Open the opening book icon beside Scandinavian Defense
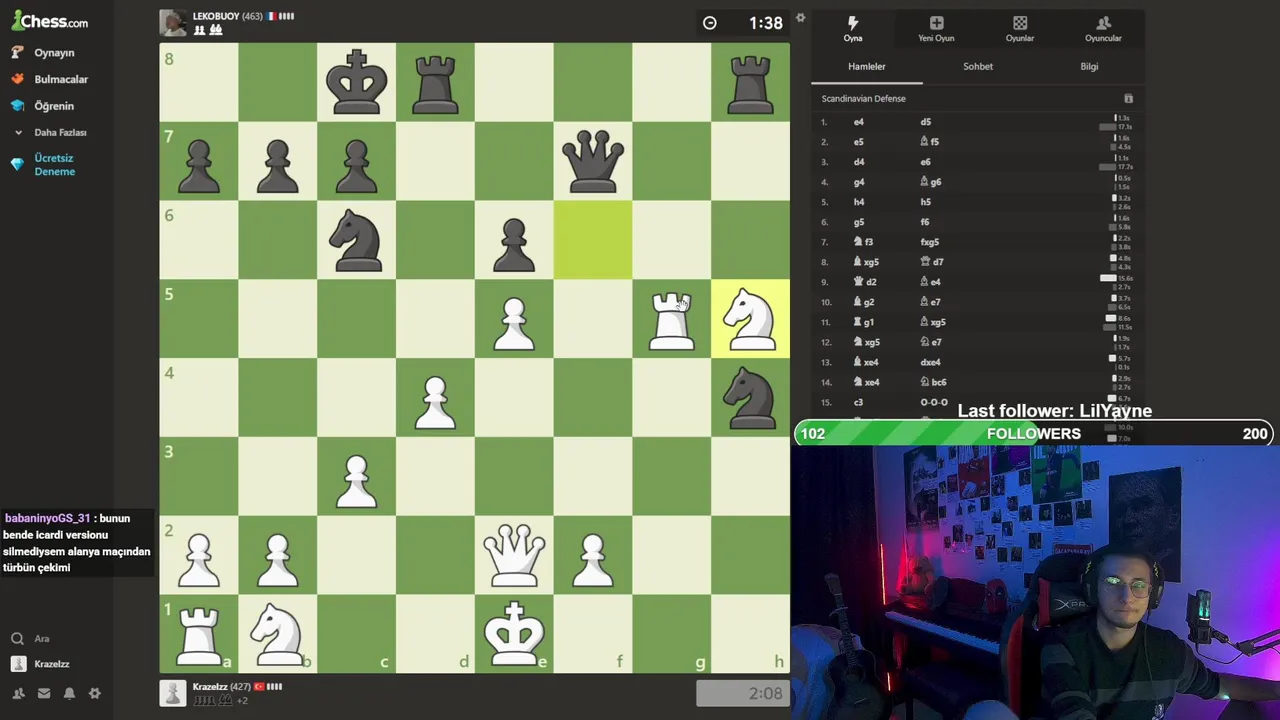The width and height of the screenshot is (1280, 720). (x=1128, y=99)
